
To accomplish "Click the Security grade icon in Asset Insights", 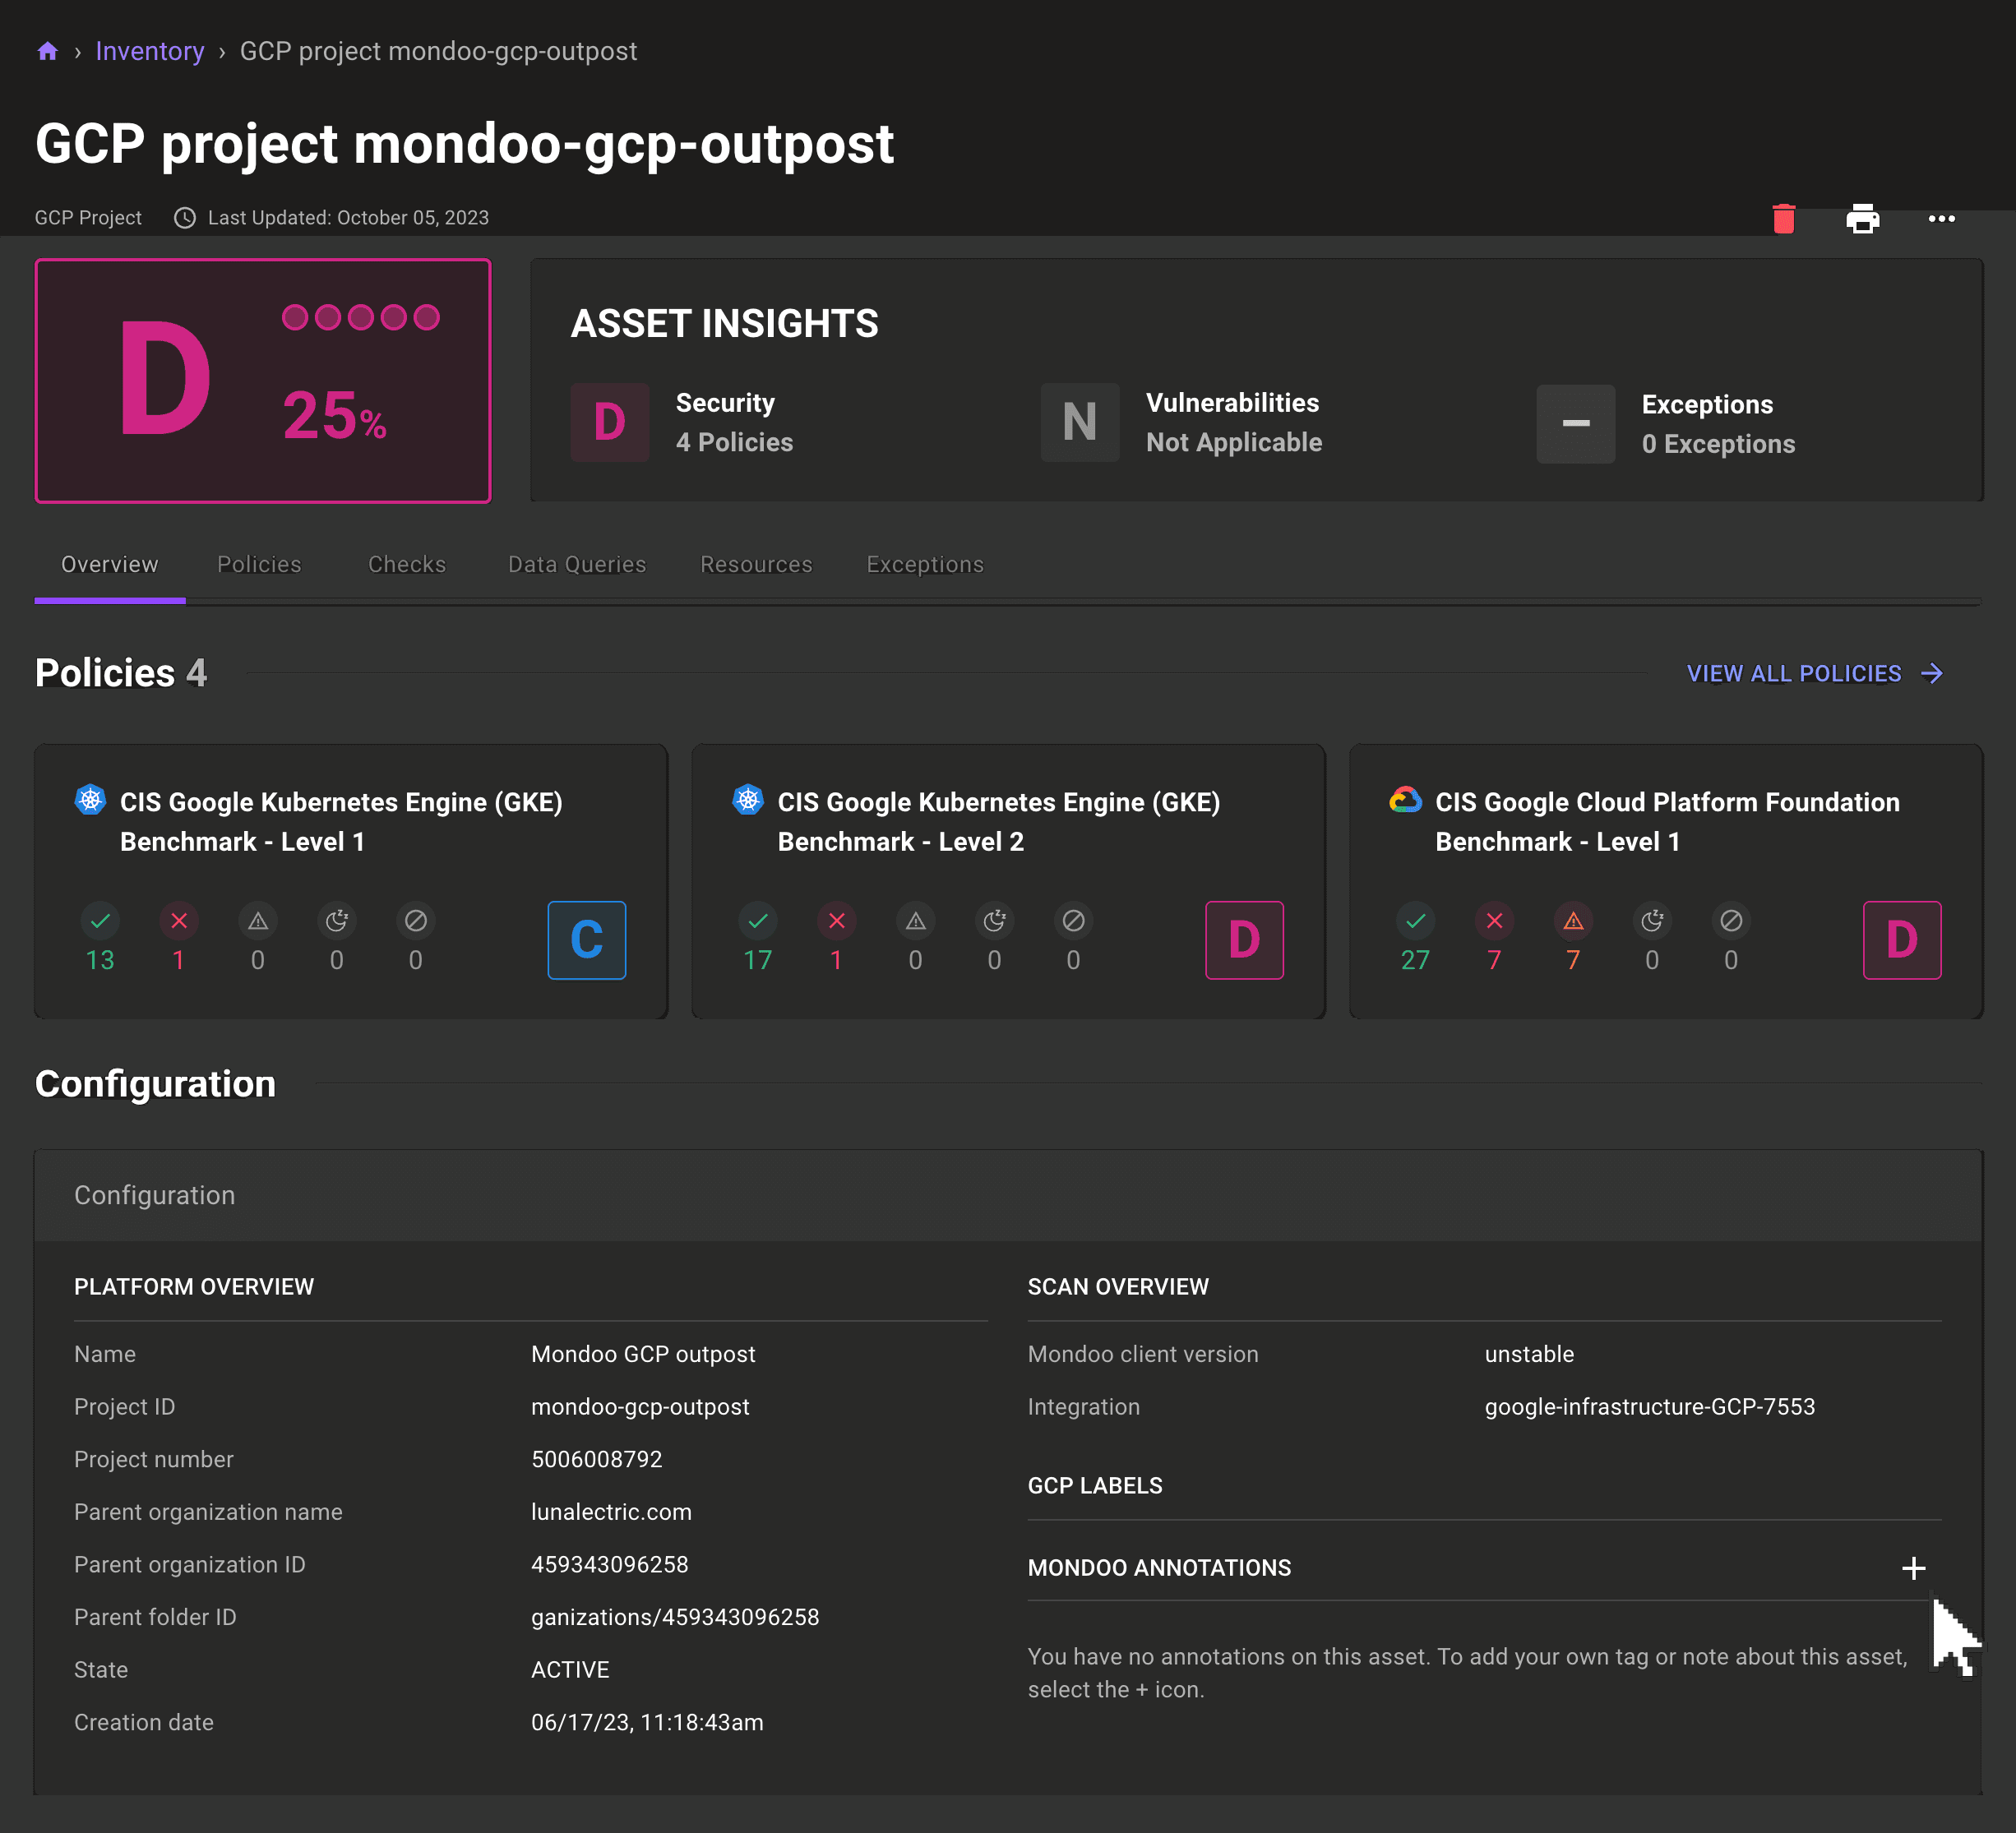I will pos(610,422).
